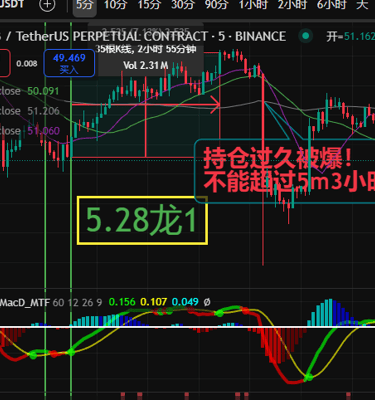Switch to the 90分 timeframe
Screen dimensions: 375x400
tap(216, 5)
